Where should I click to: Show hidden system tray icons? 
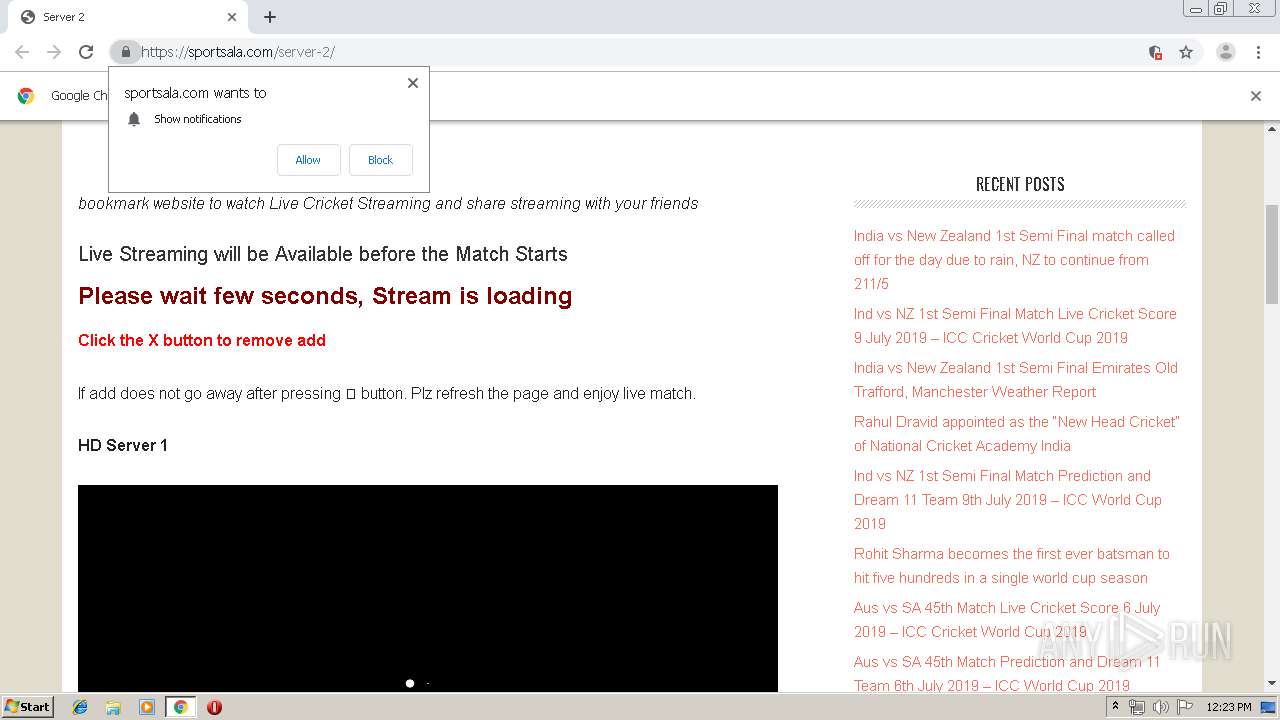pyautogui.click(x=1115, y=707)
